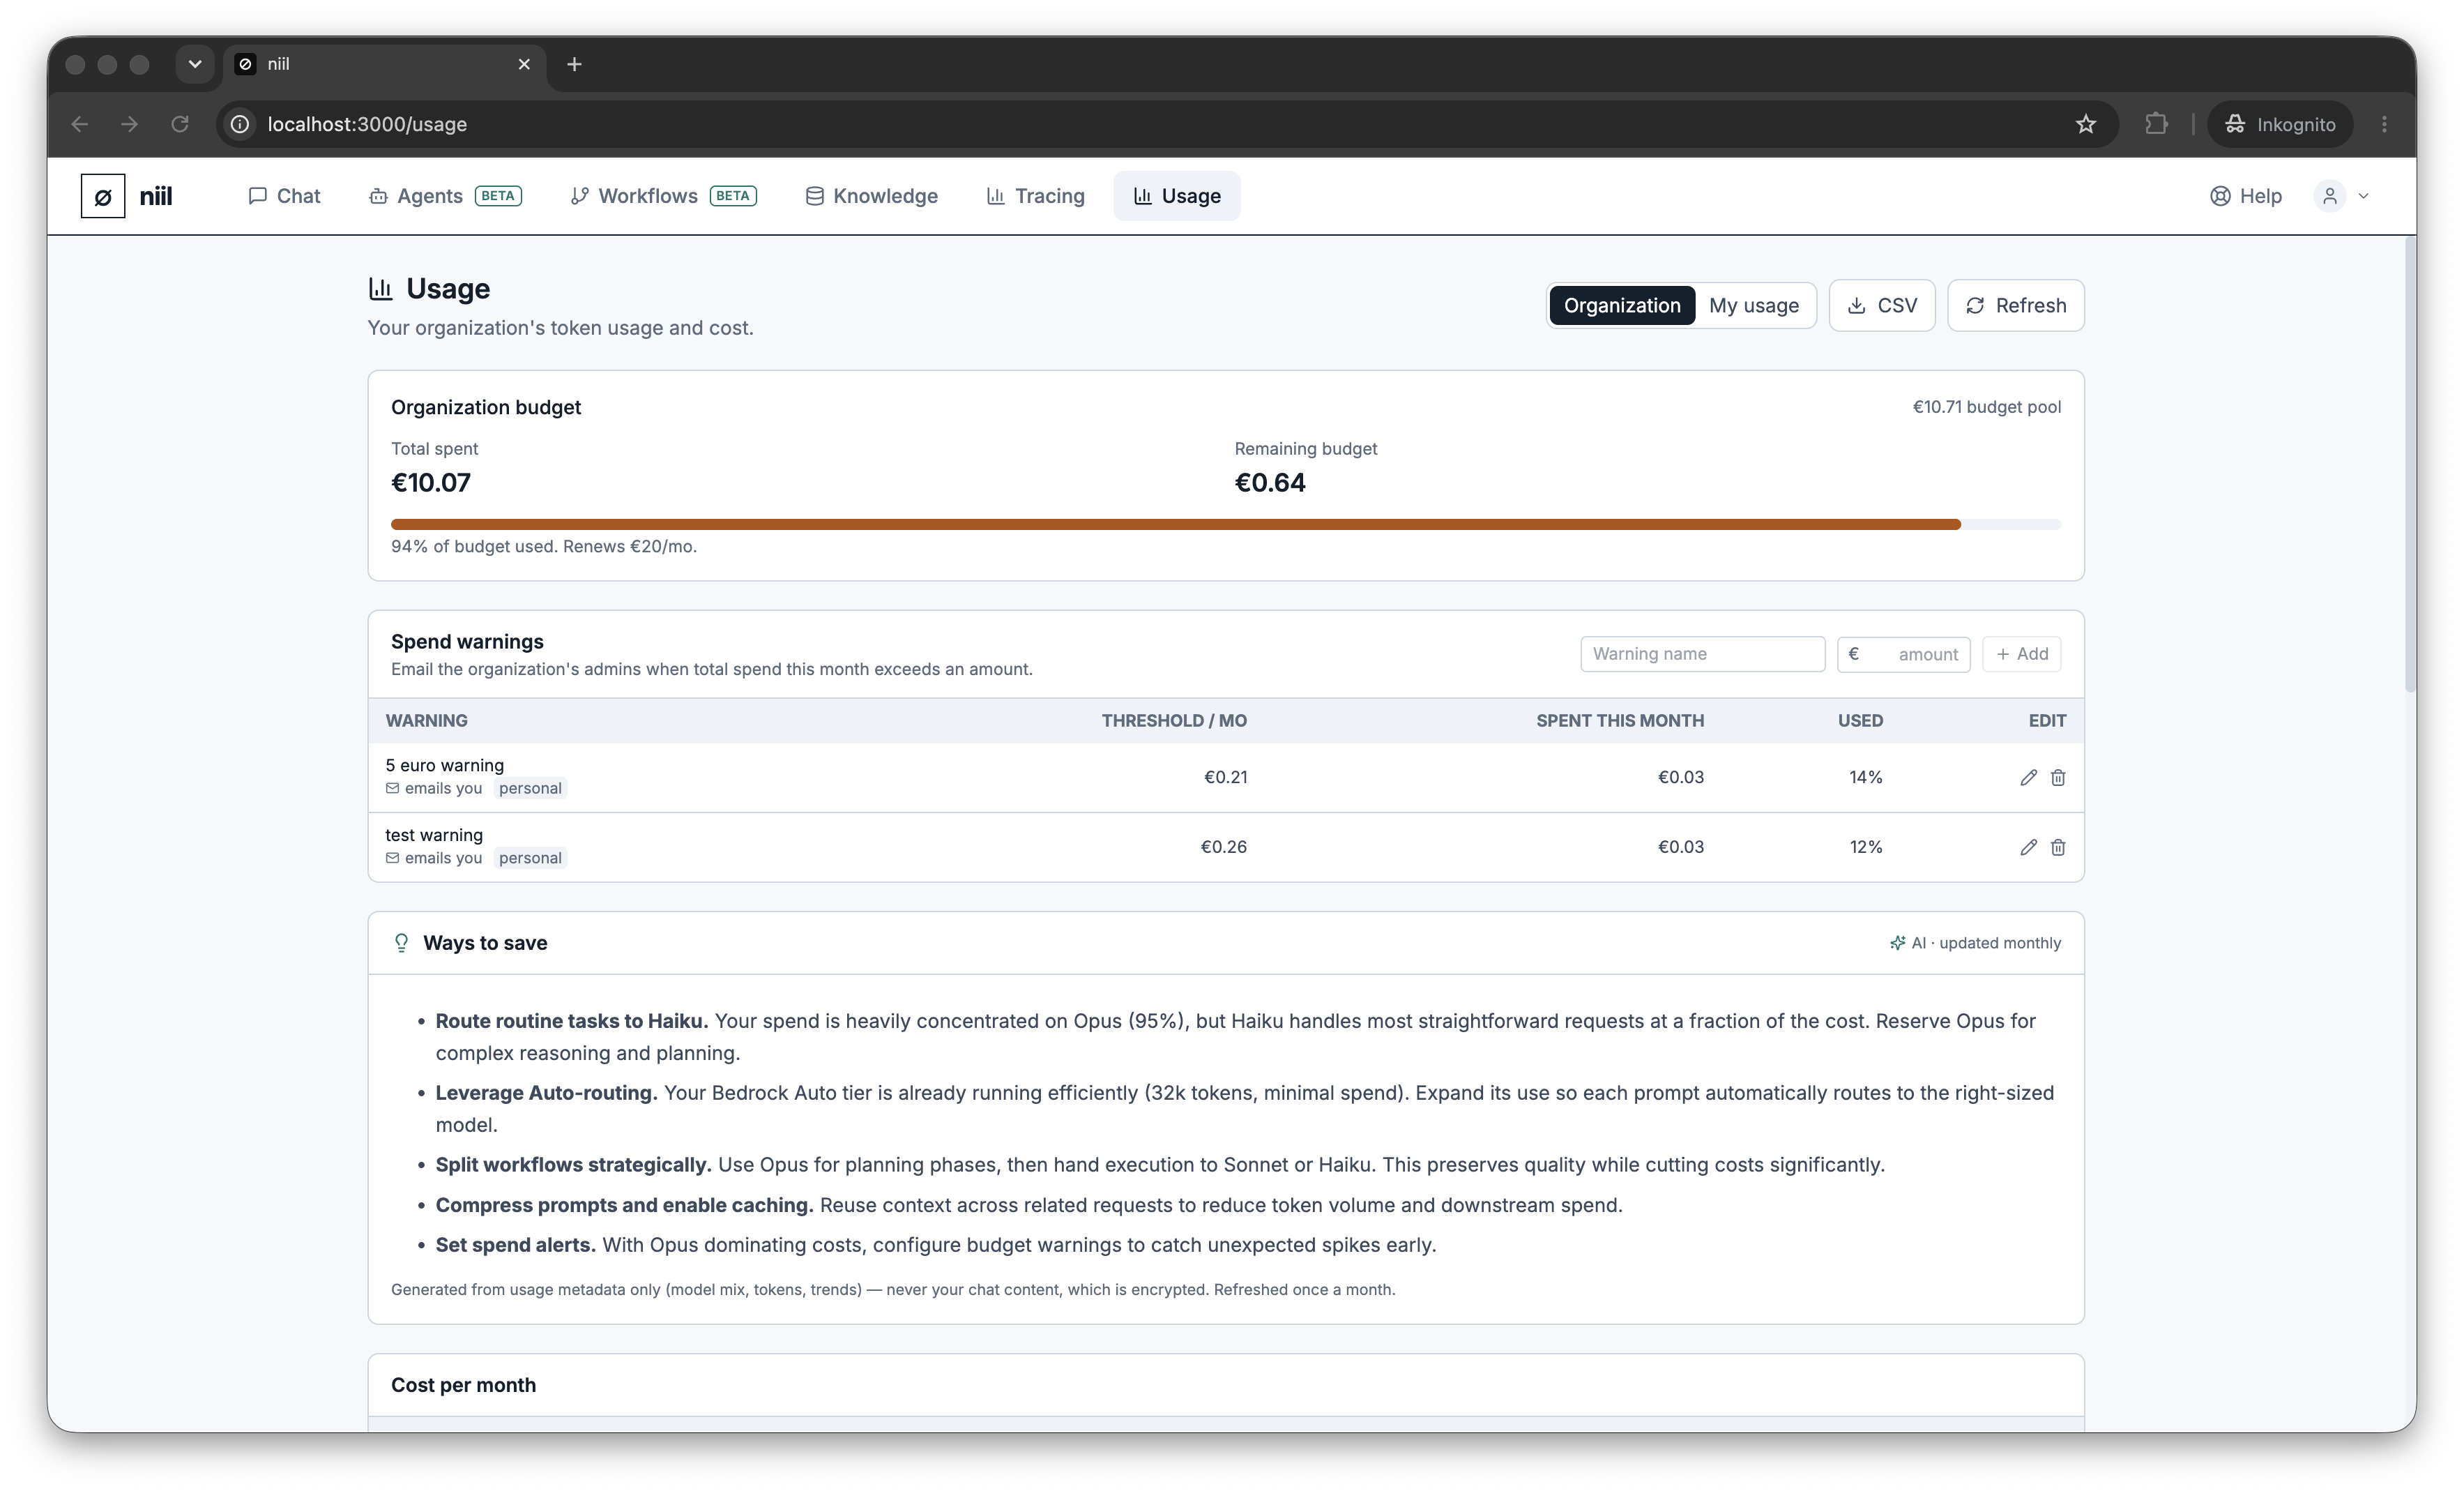The width and height of the screenshot is (2464, 1491).
Task: Edit the test warning row
Action: 2028,847
